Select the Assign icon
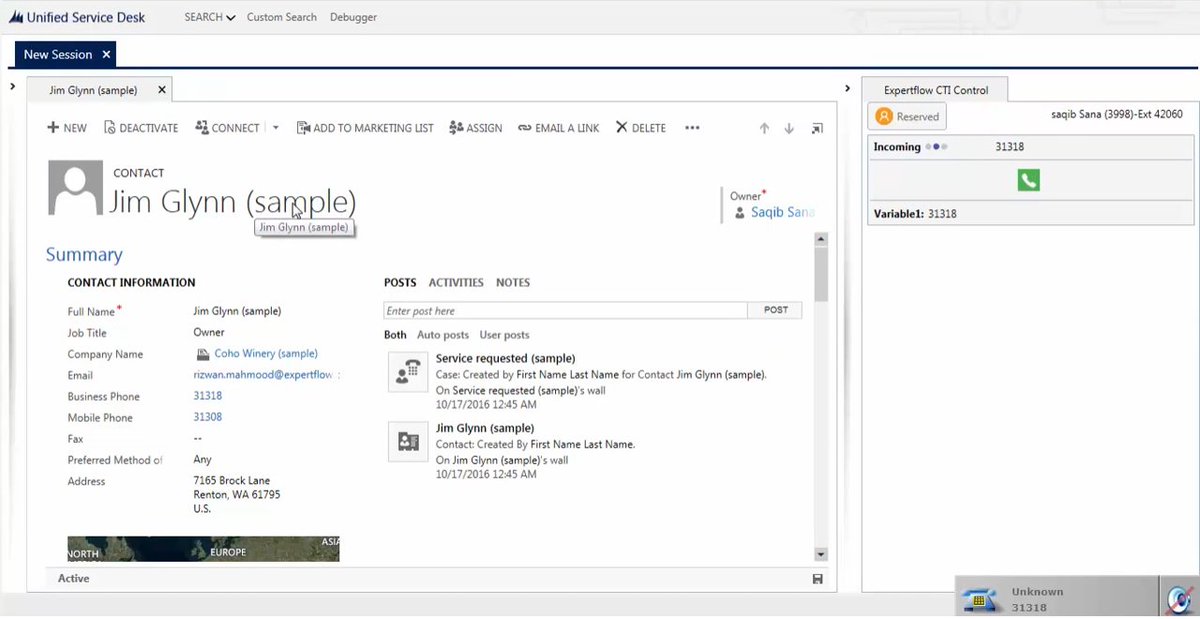 click(475, 127)
